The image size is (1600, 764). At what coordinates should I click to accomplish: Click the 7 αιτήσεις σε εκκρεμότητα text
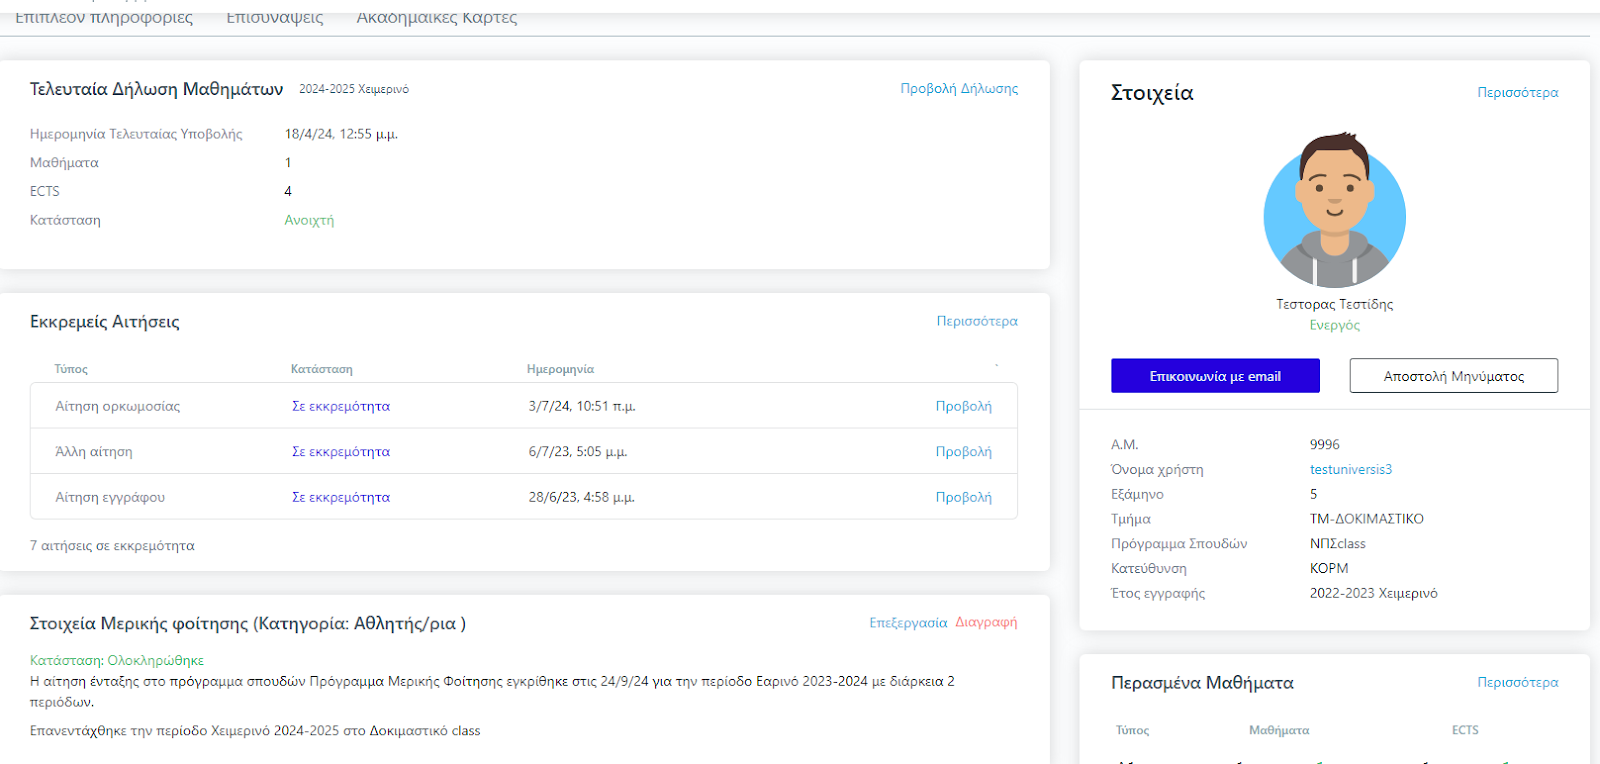112,546
